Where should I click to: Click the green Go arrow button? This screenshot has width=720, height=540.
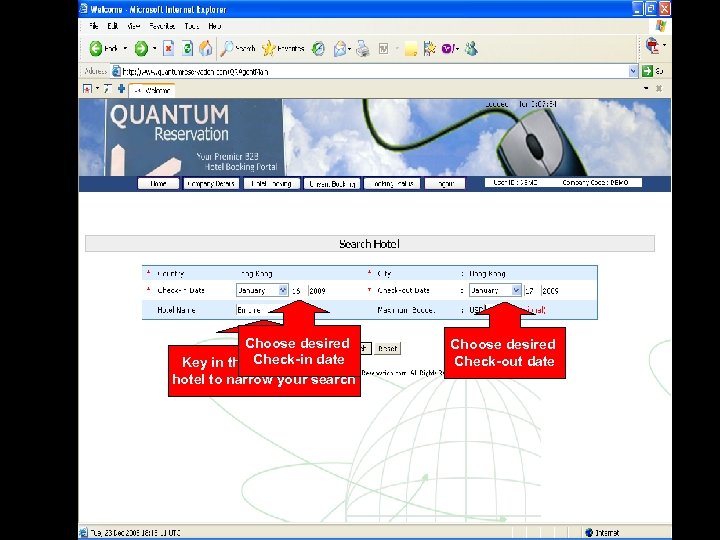coord(647,71)
